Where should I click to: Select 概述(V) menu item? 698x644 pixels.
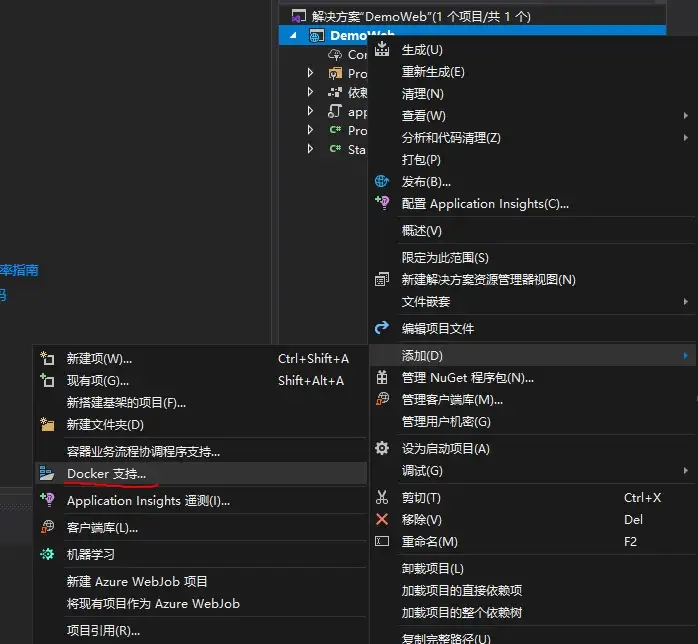click(x=422, y=231)
